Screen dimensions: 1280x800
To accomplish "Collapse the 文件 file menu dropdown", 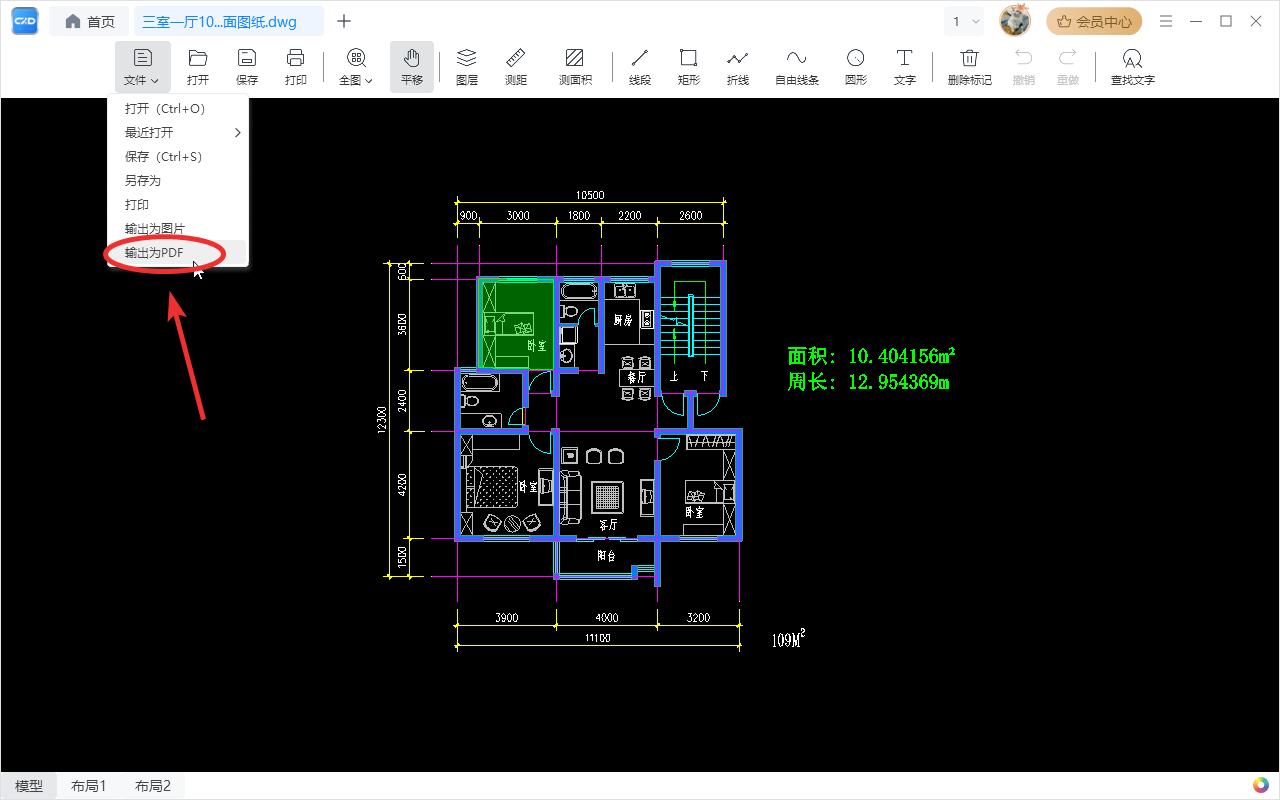I will (x=142, y=67).
